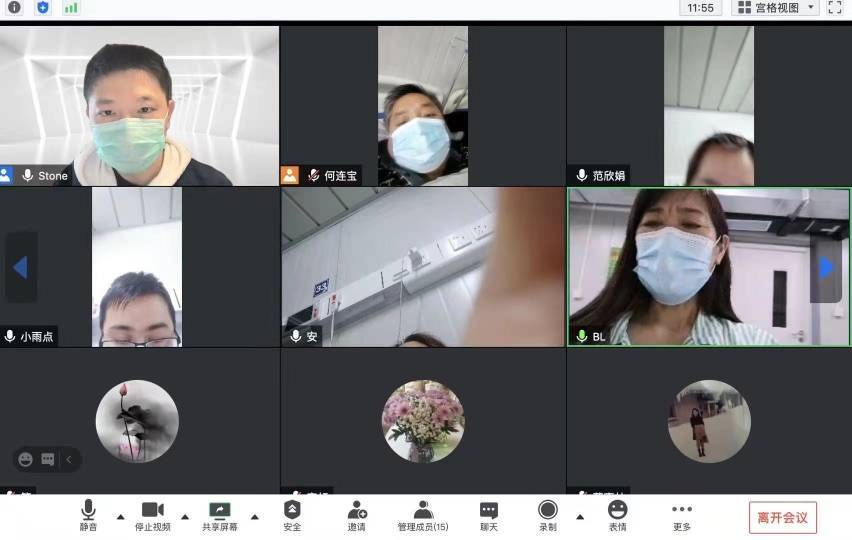
Task: Open the meeting info icon
Action: 15,8
